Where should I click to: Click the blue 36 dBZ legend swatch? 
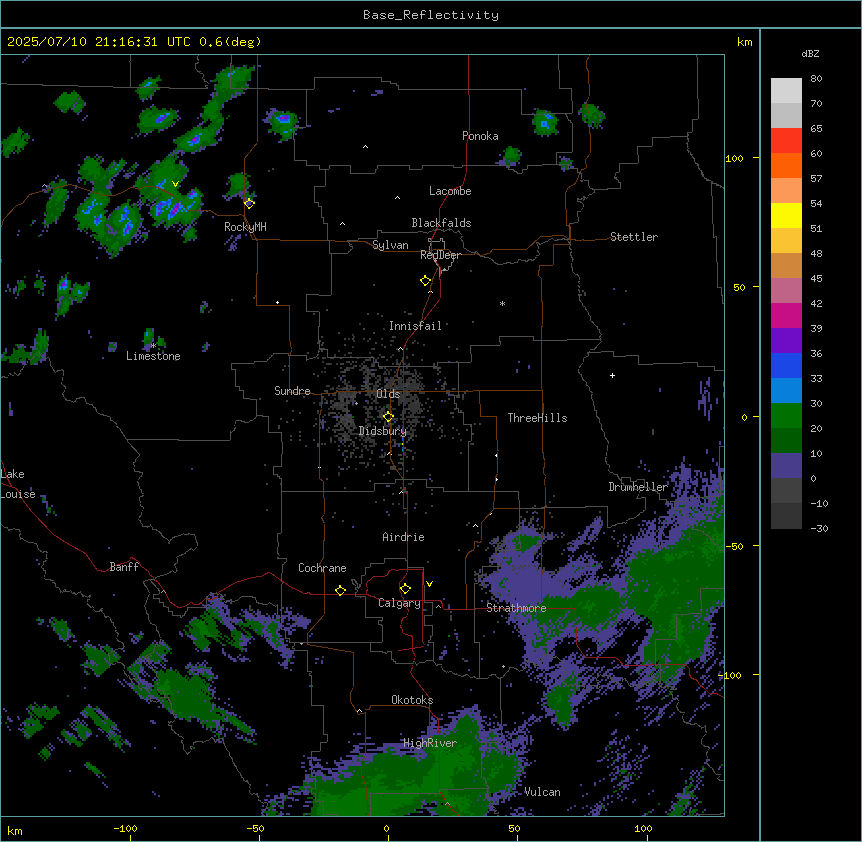tap(786, 365)
